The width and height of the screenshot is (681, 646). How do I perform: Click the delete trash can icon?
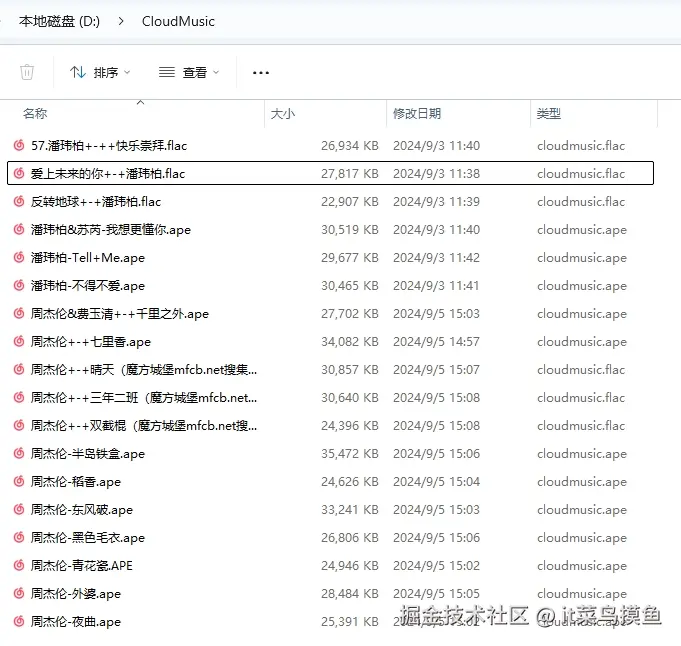coord(27,72)
